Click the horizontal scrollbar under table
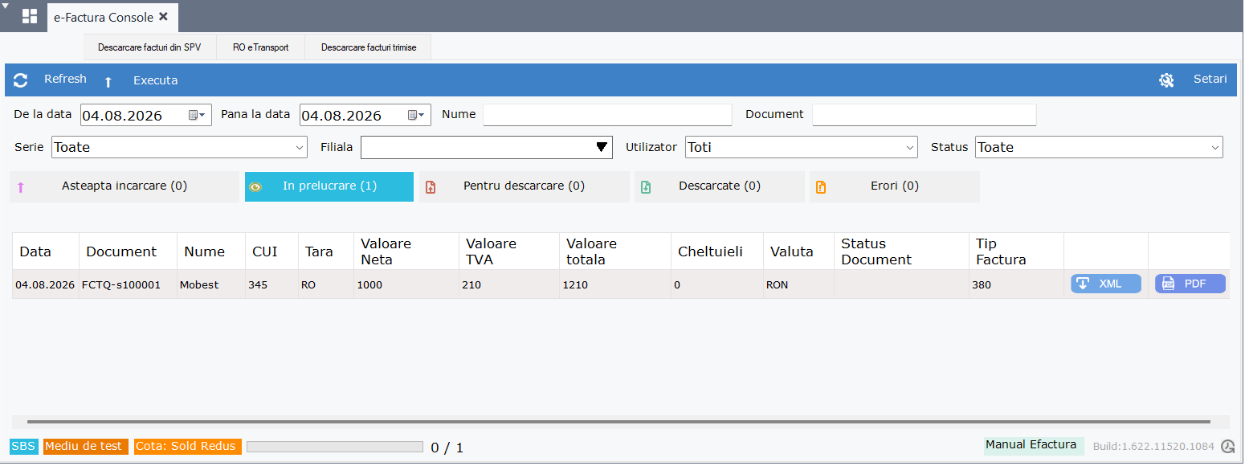 (x=618, y=422)
